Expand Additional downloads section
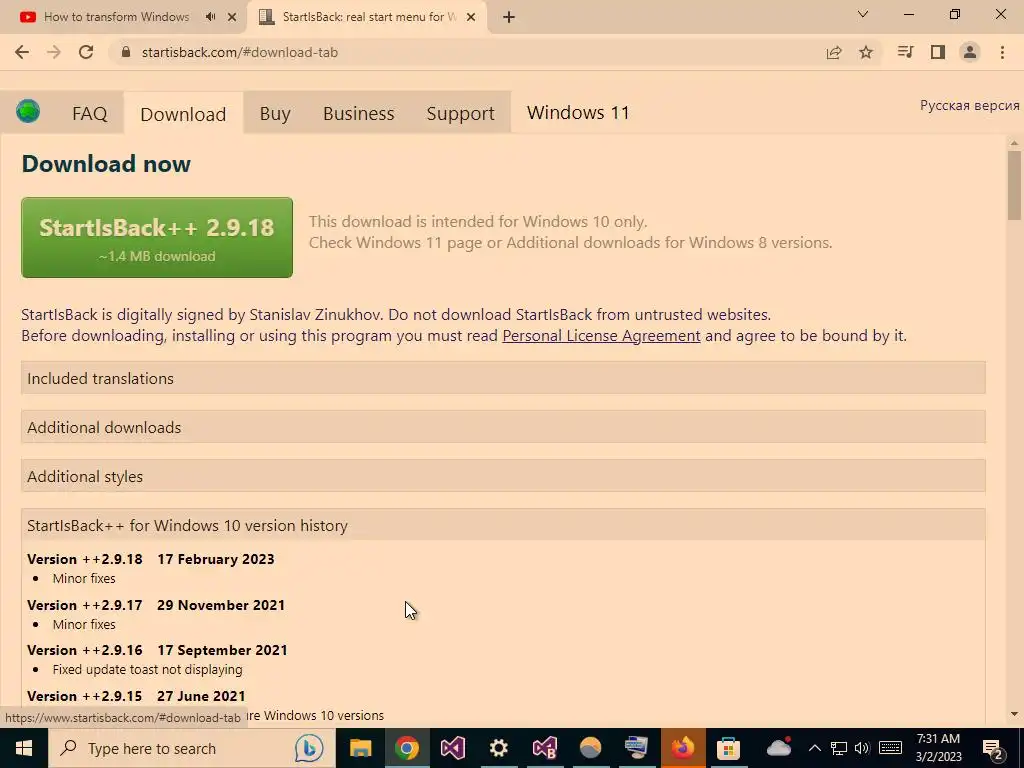1024x768 pixels. tap(503, 427)
